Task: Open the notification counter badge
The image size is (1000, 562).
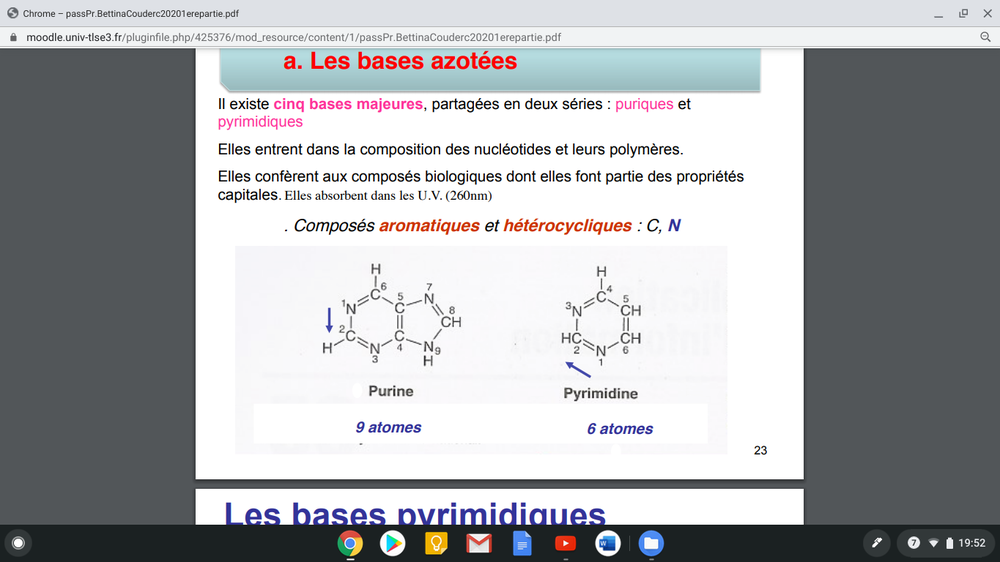Action: (x=914, y=543)
